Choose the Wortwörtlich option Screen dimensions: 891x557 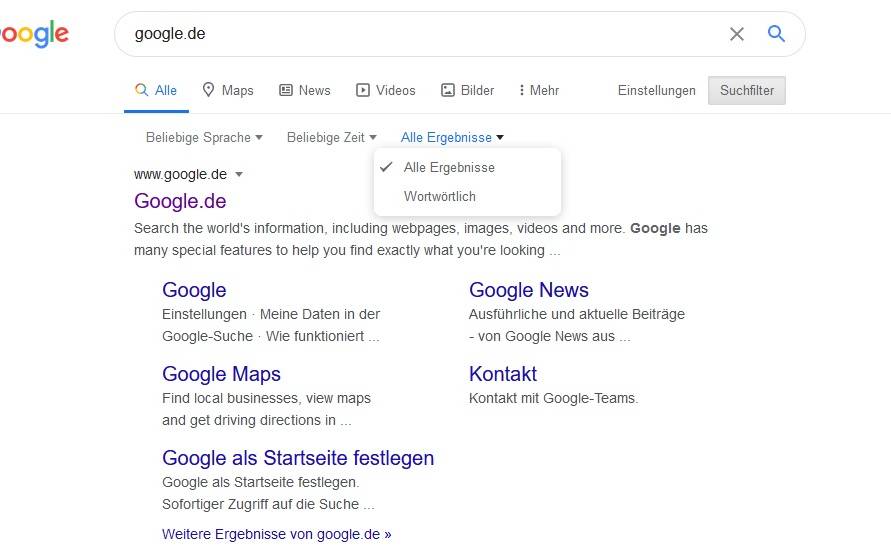point(440,196)
